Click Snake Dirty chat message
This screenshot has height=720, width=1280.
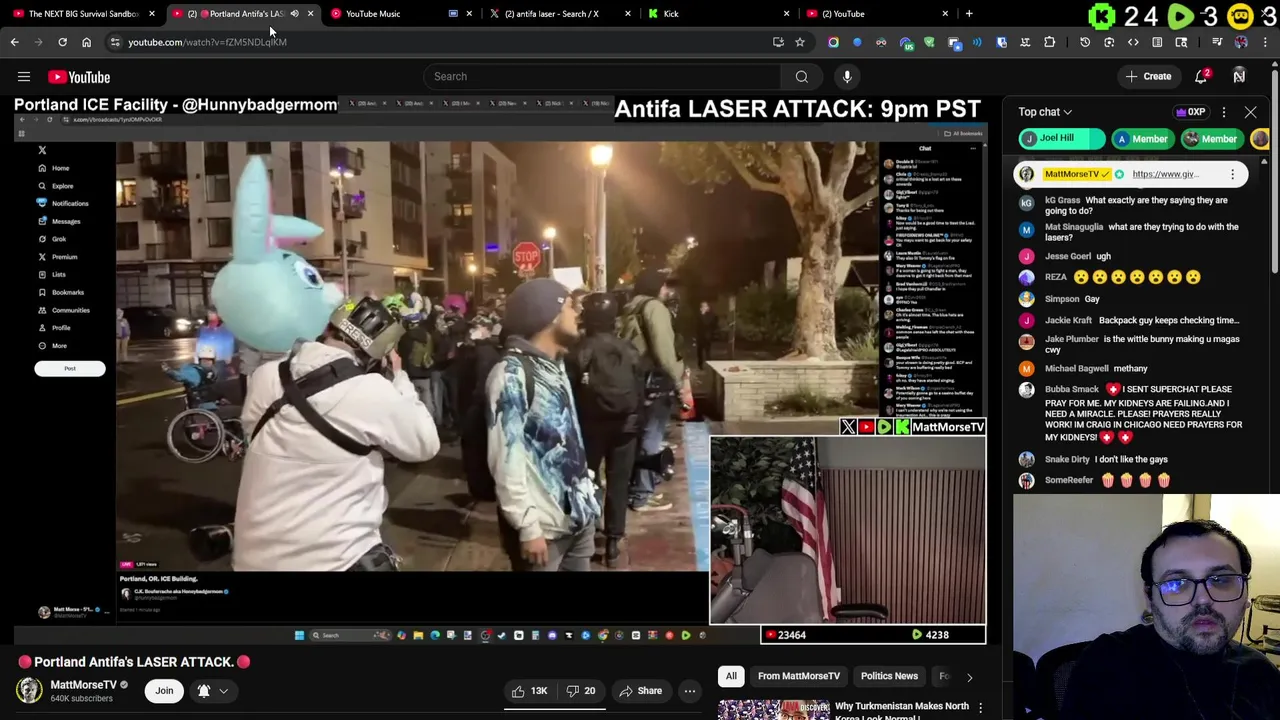point(1131,459)
